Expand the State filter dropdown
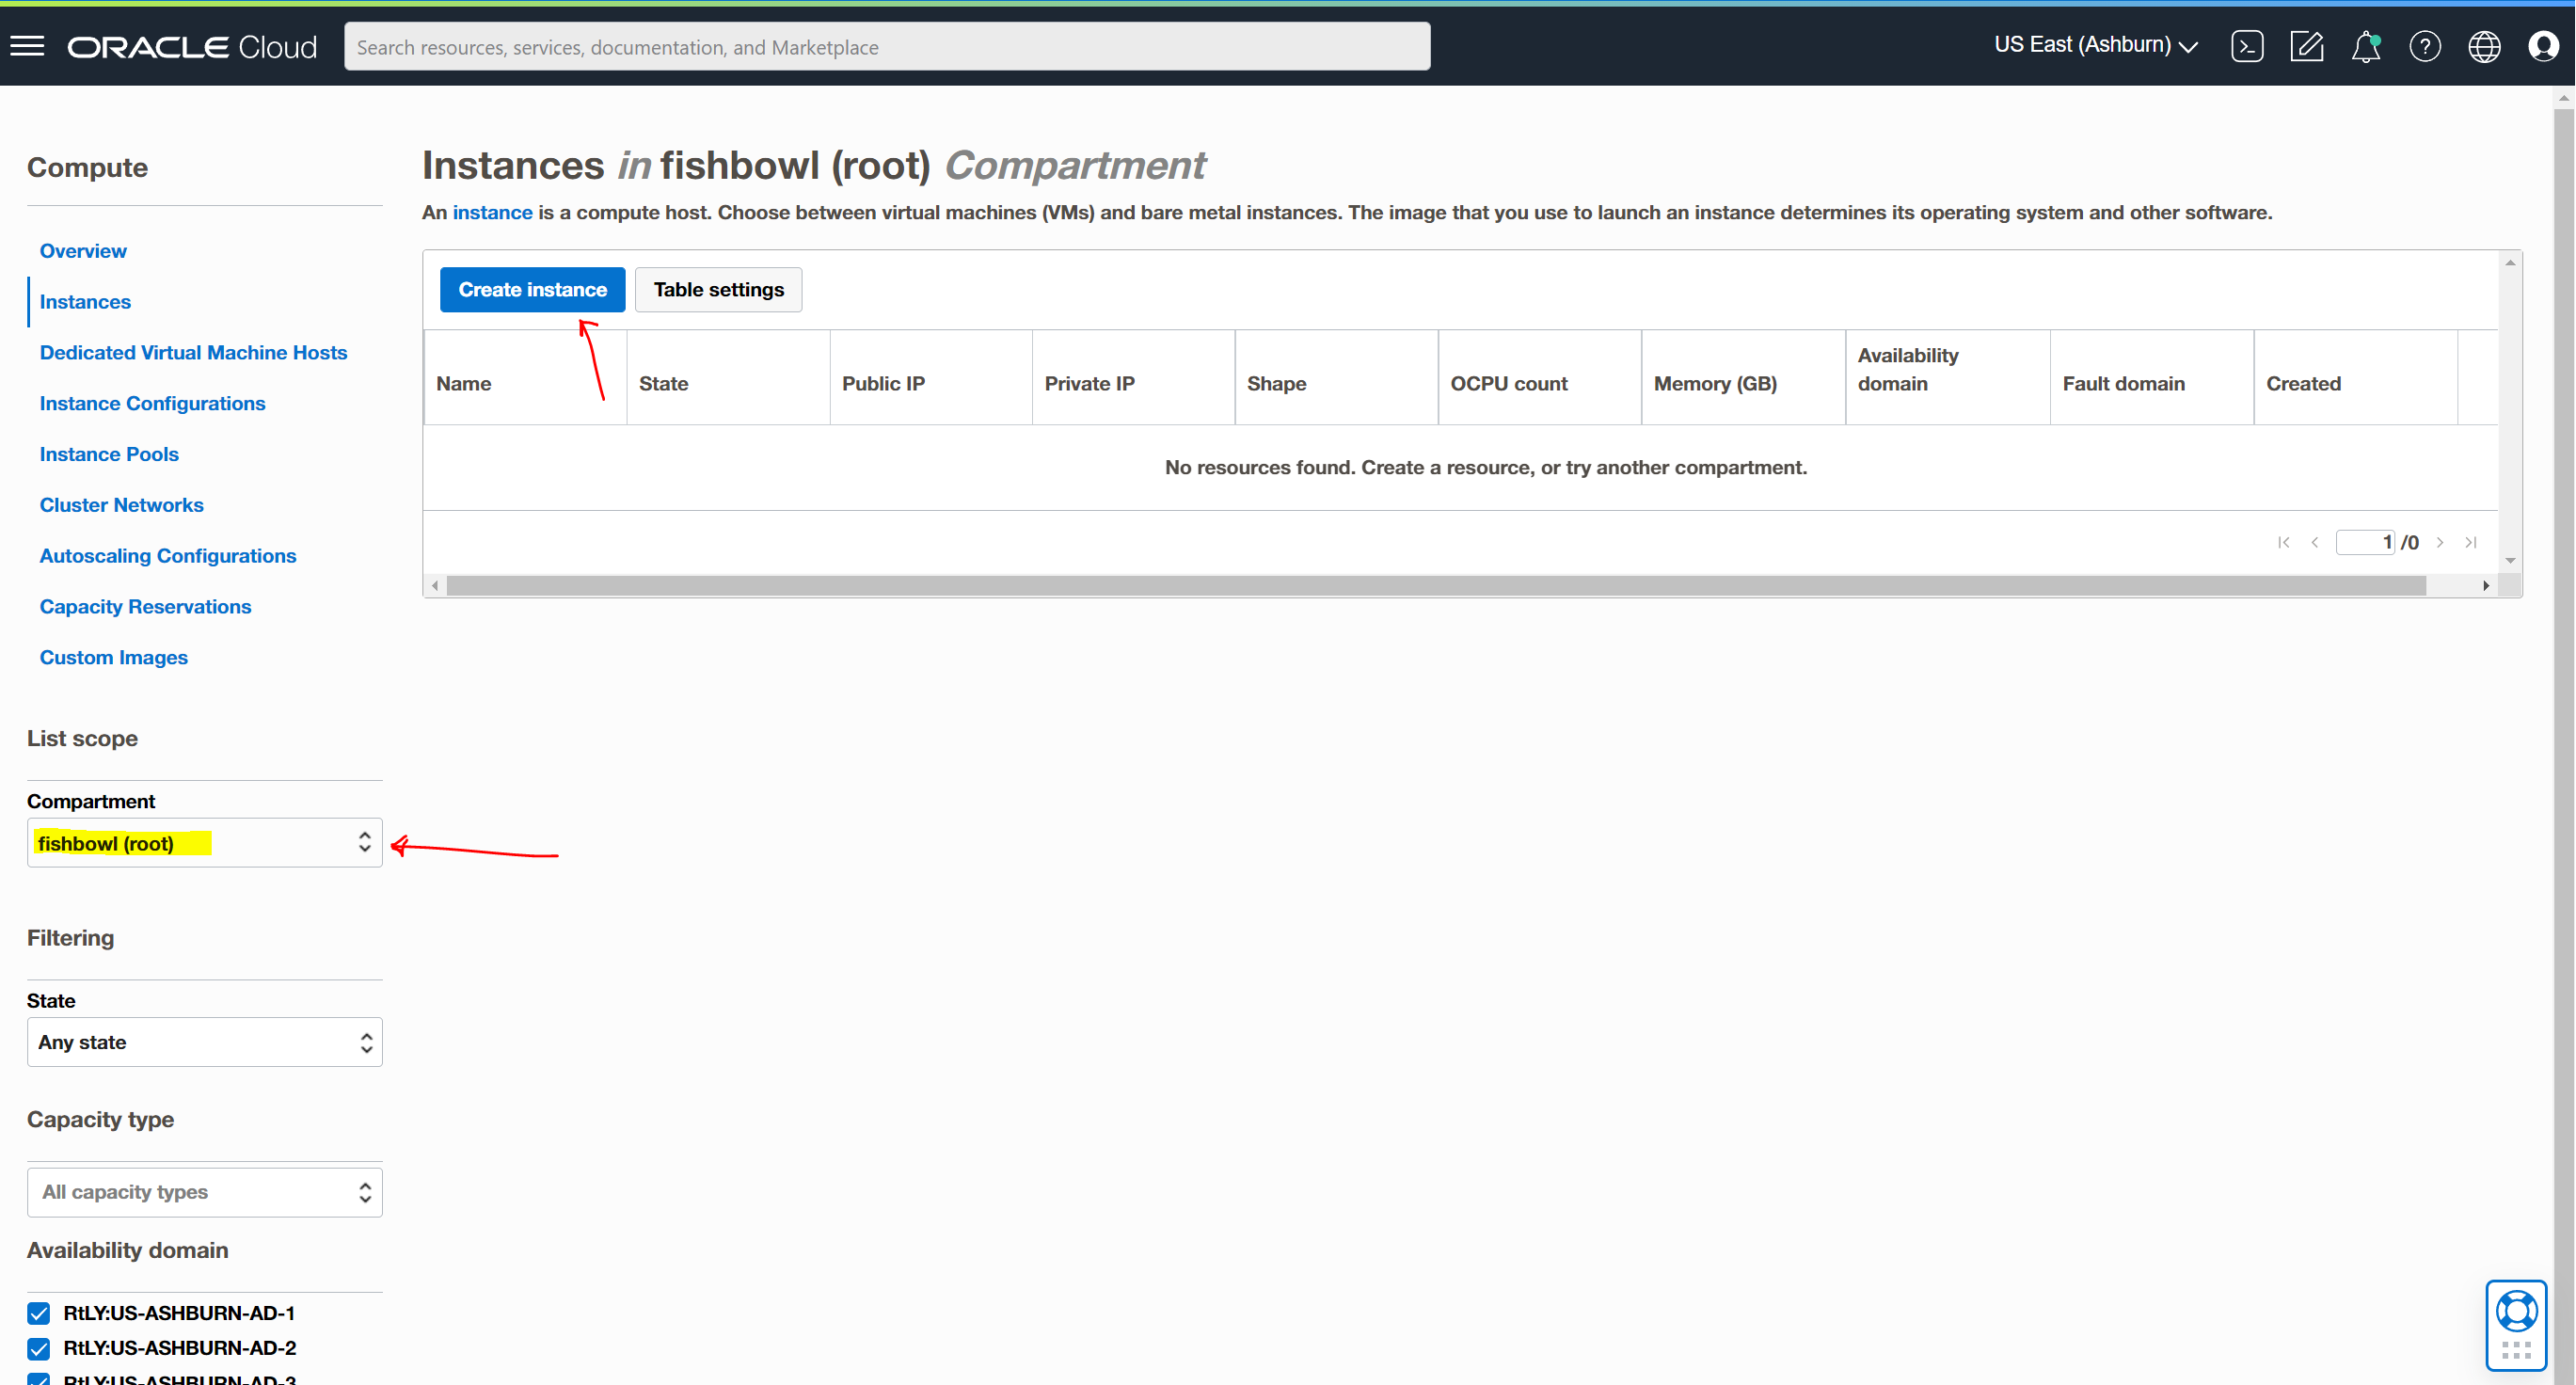2576x1385 pixels. [203, 1043]
